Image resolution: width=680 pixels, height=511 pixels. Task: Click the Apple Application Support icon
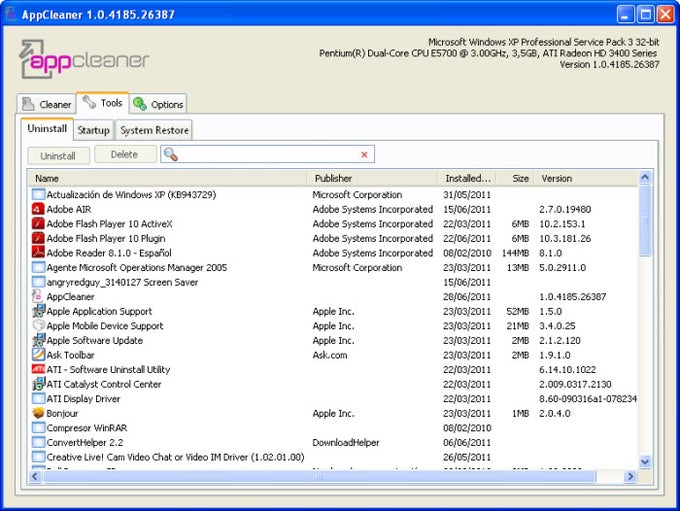tap(38, 311)
